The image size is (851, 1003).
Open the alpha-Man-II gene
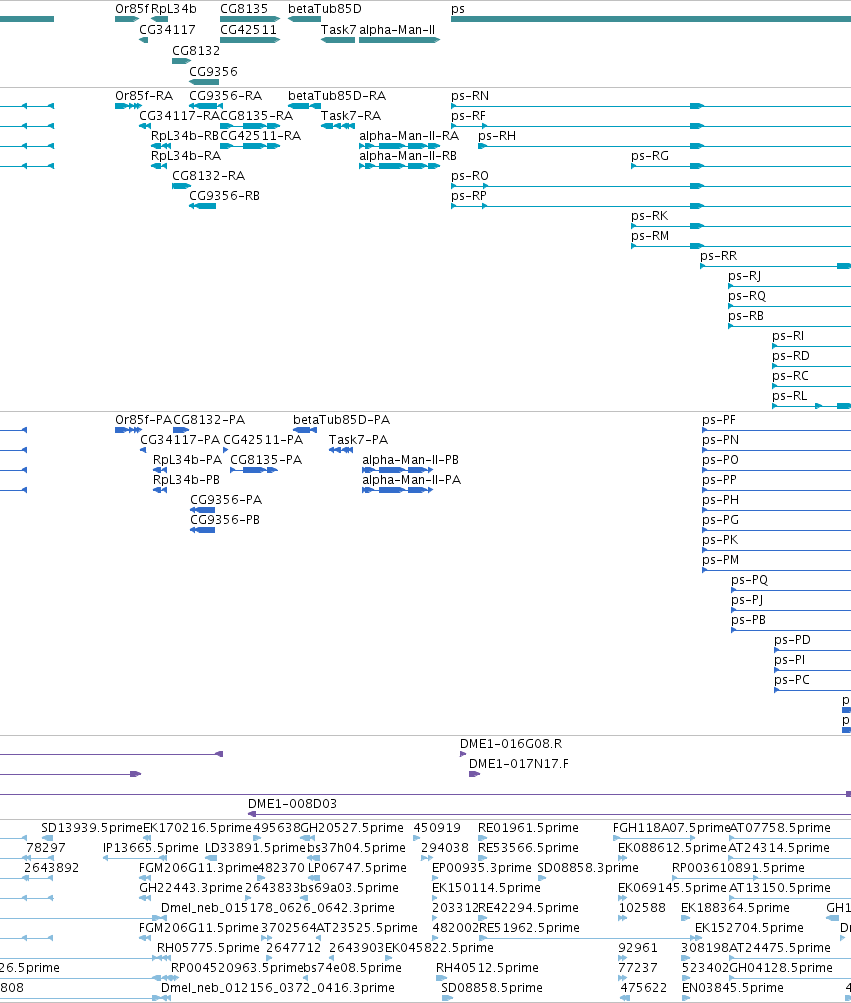point(399,40)
